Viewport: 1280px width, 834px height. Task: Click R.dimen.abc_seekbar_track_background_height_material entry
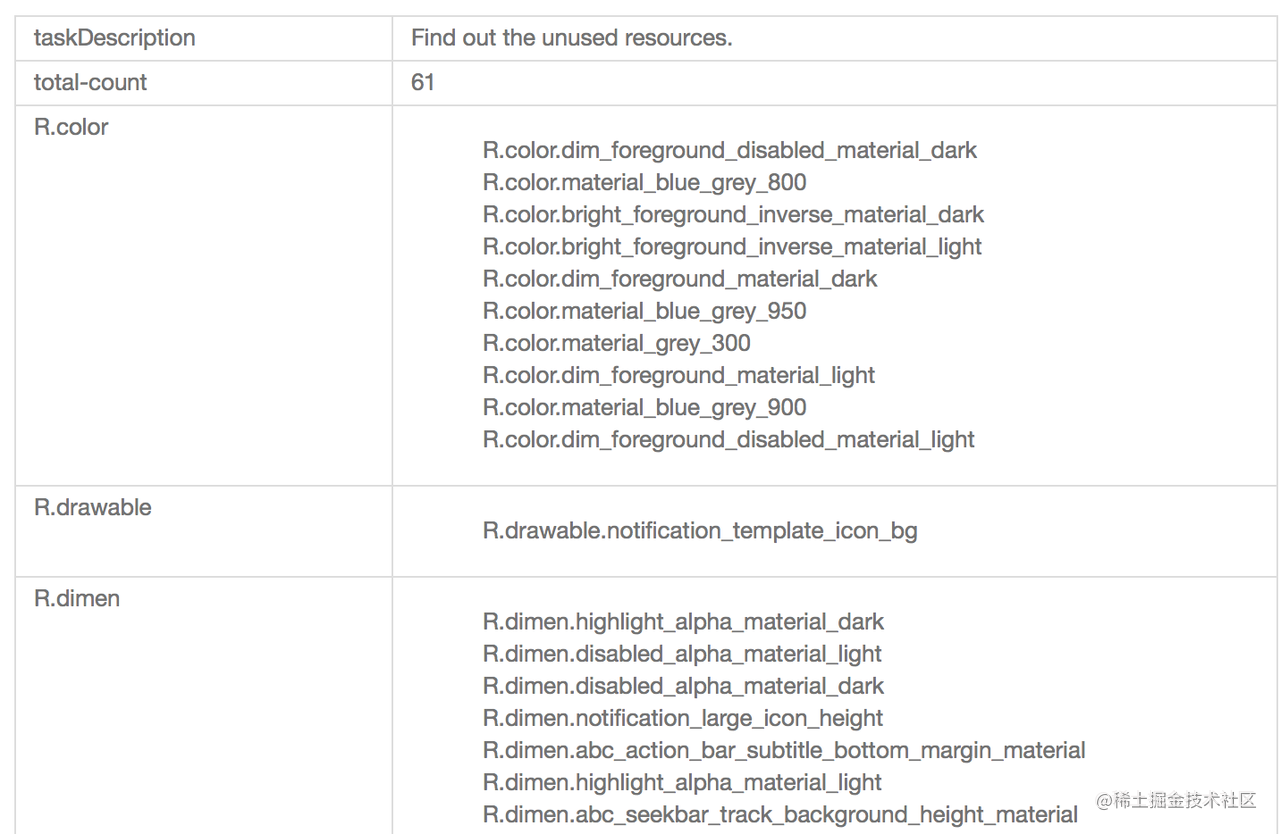[x=781, y=814]
